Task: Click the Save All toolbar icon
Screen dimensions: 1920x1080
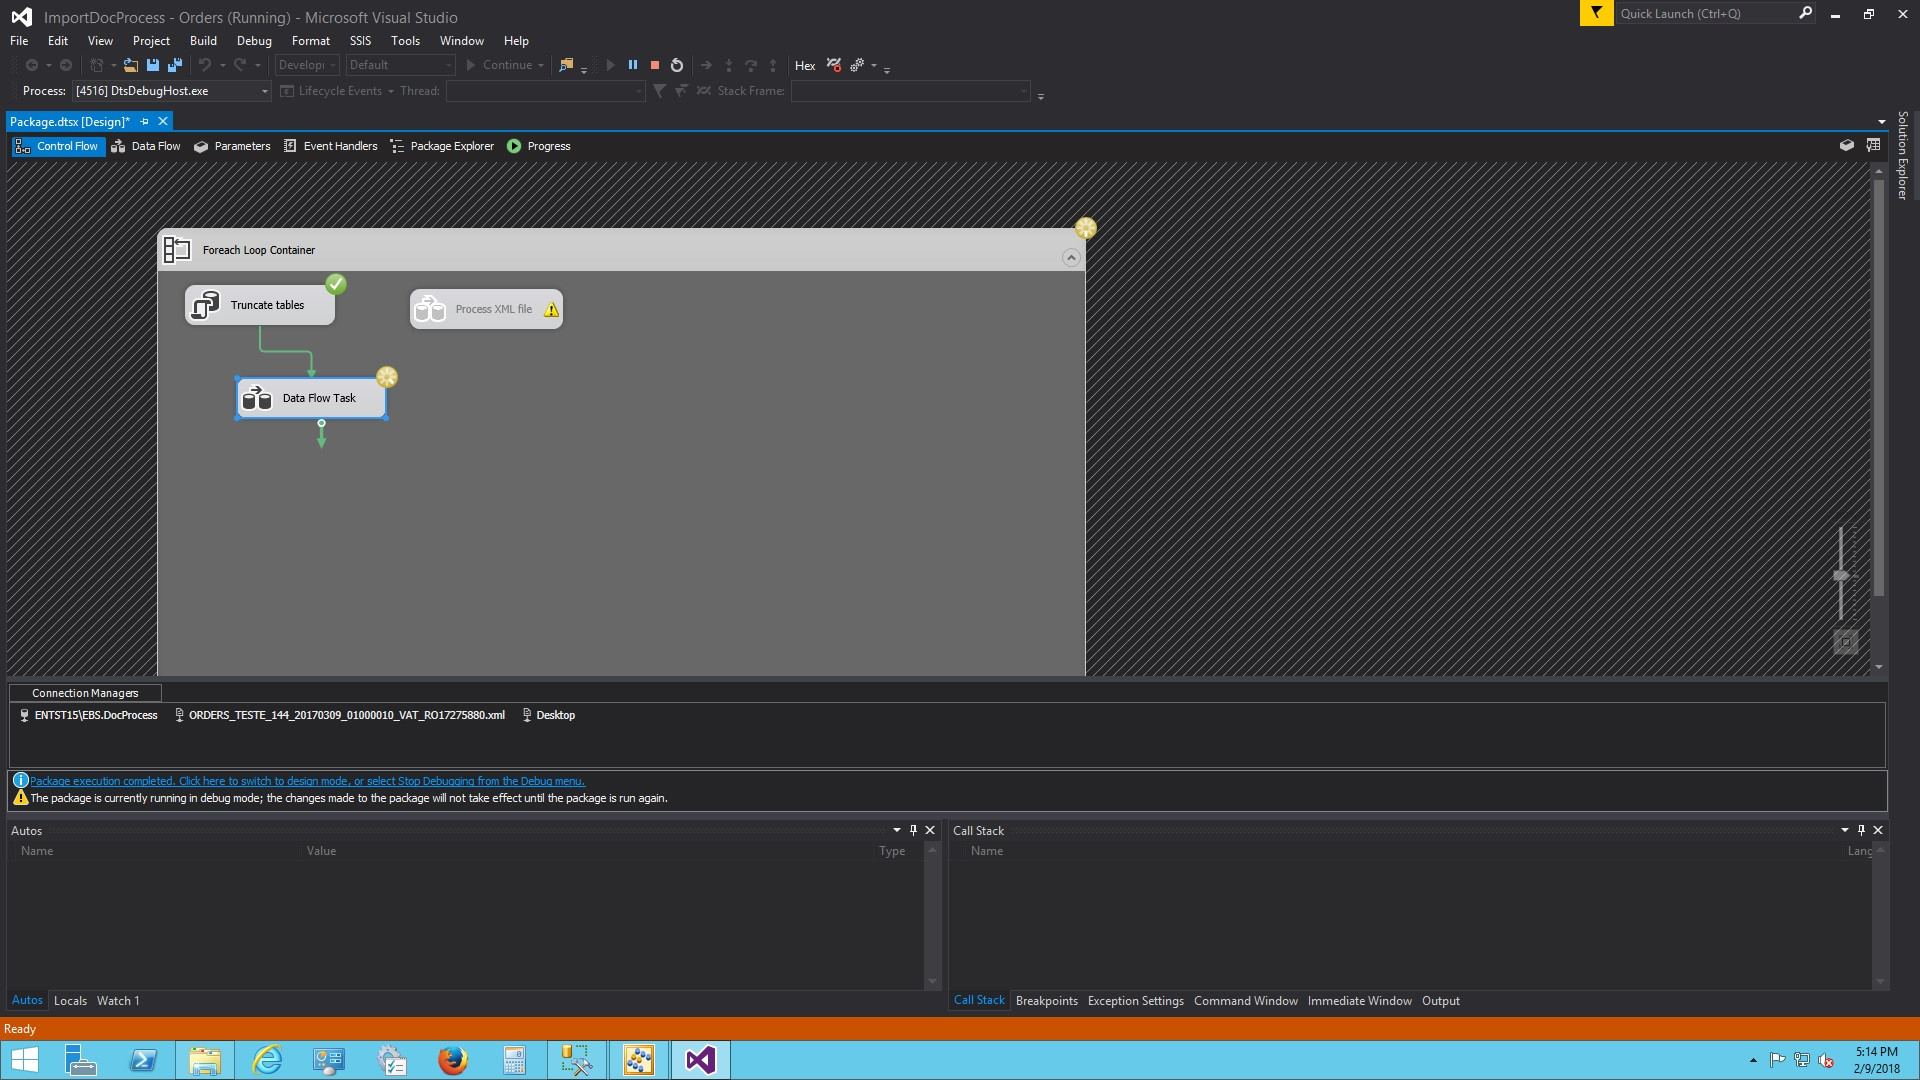Action: 175,65
